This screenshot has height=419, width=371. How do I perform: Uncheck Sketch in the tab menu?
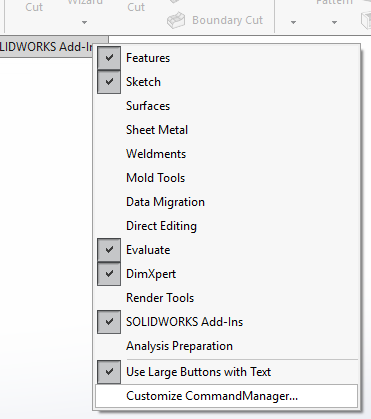point(227,82)
